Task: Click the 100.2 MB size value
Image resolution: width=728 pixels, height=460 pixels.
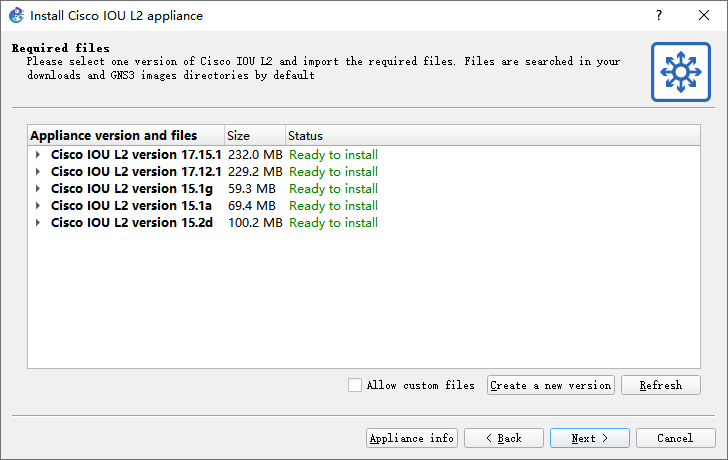Action: (255, 223)
